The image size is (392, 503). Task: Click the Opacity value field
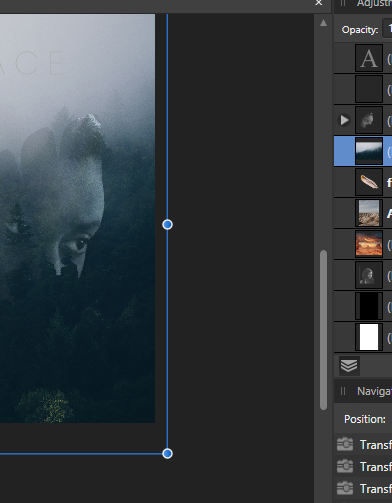click(x=387, y=30)
